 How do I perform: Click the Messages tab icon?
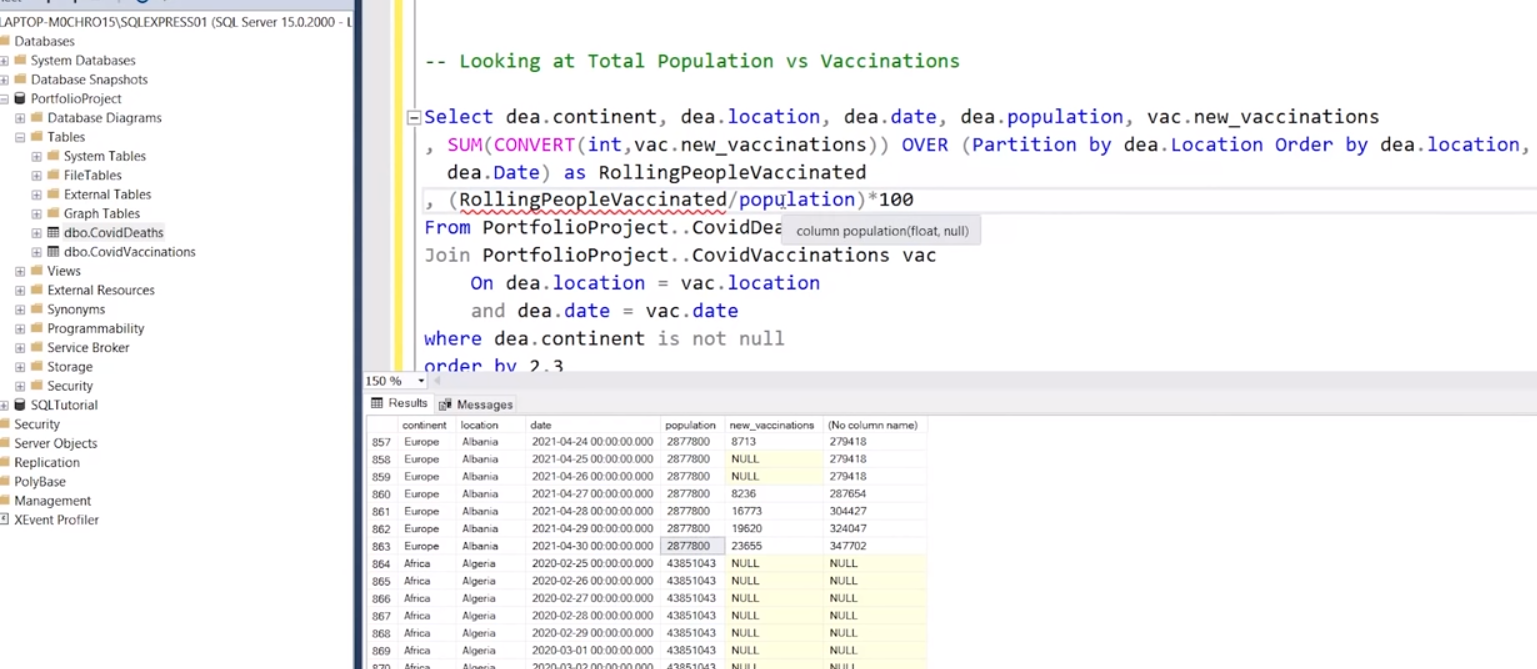[x=445, y=405]
